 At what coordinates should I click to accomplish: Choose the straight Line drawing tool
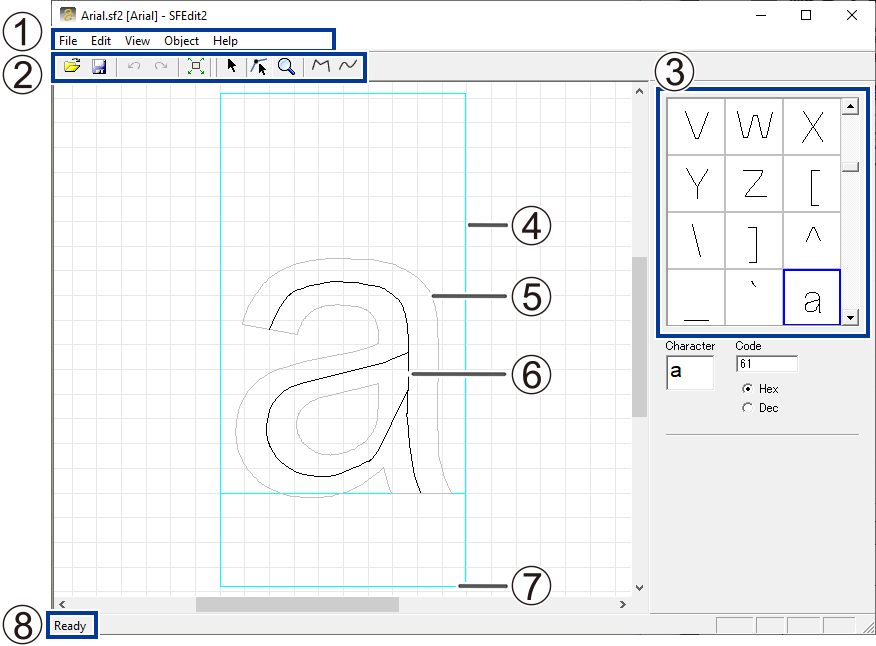tap(321, 66)
